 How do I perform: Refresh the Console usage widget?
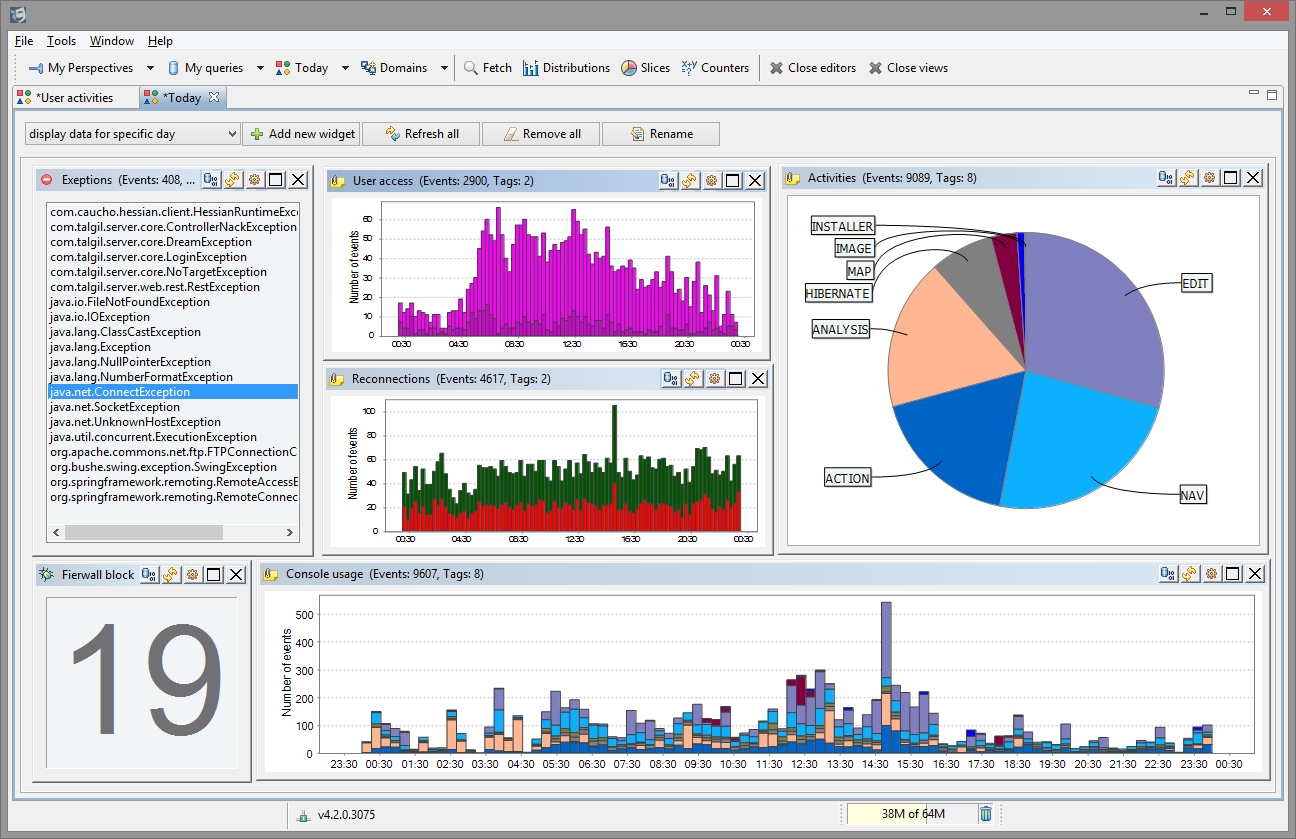click(x=1190, y=574)
